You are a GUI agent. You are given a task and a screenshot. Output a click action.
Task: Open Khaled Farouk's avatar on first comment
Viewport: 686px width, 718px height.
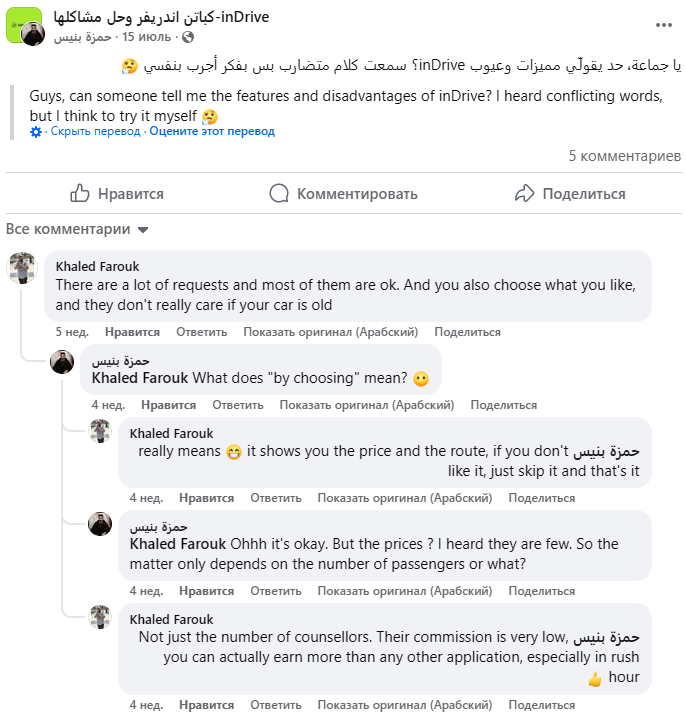[22, 267]
